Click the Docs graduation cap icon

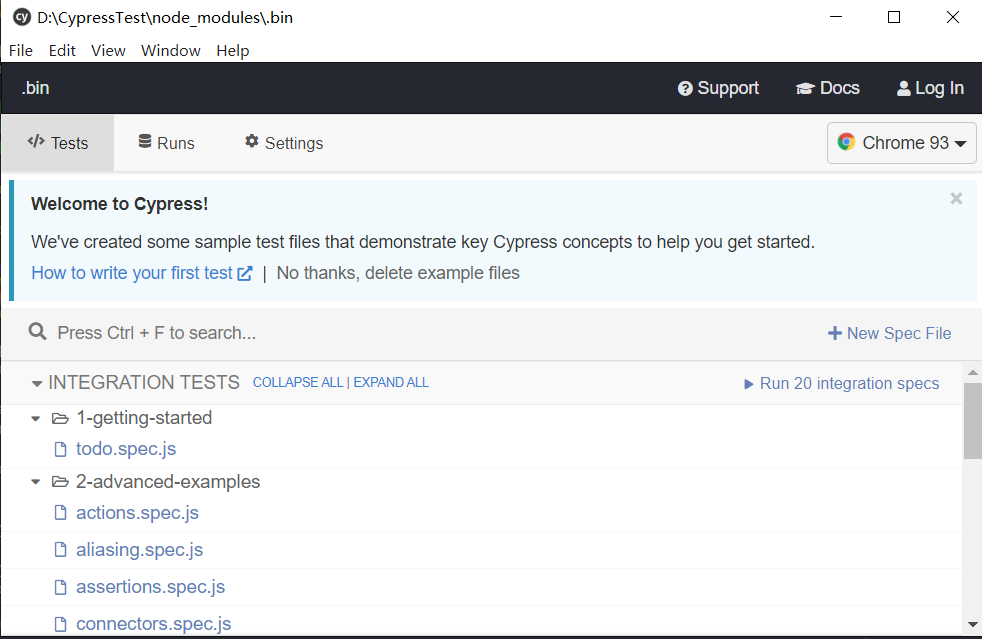pos(805,88)
